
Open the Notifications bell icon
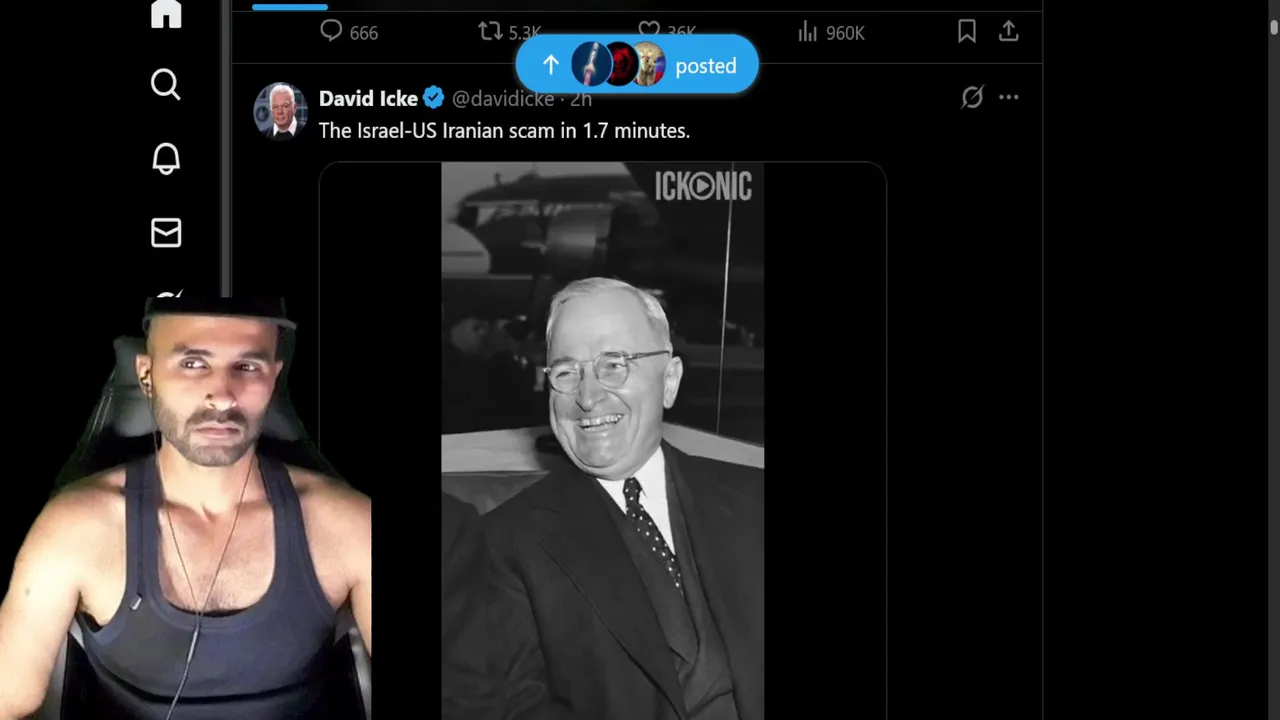pyautogui.click(x=166, y=159)
